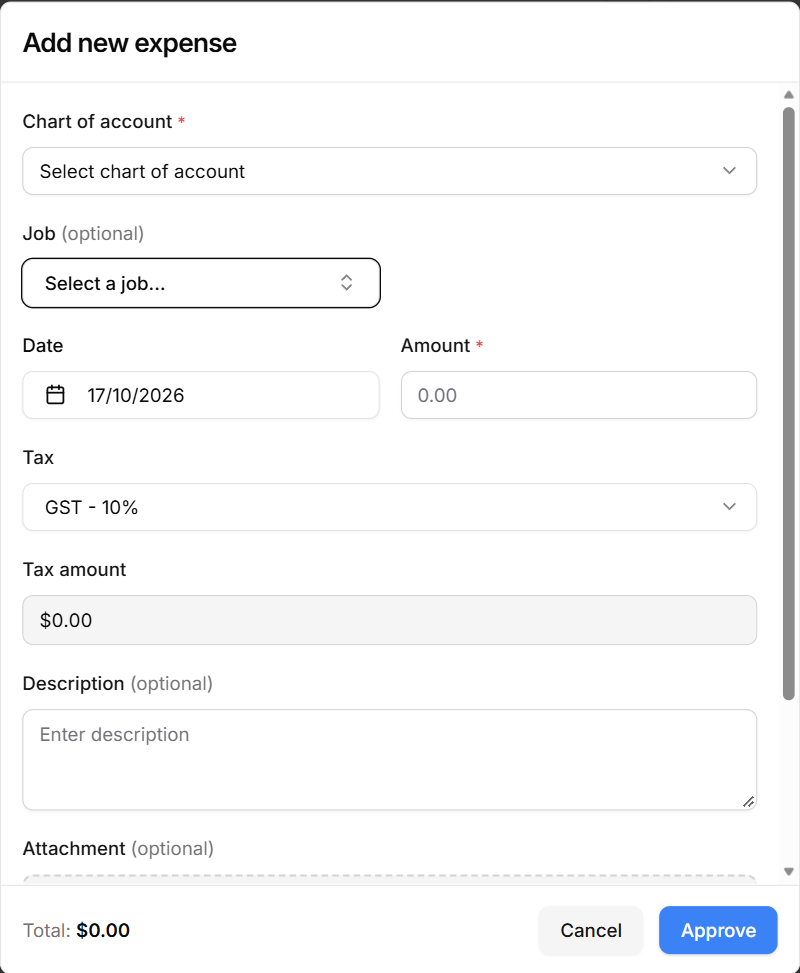800x973 pixels.
Task: Click the Add new expense heading
Action: [130, 43]
